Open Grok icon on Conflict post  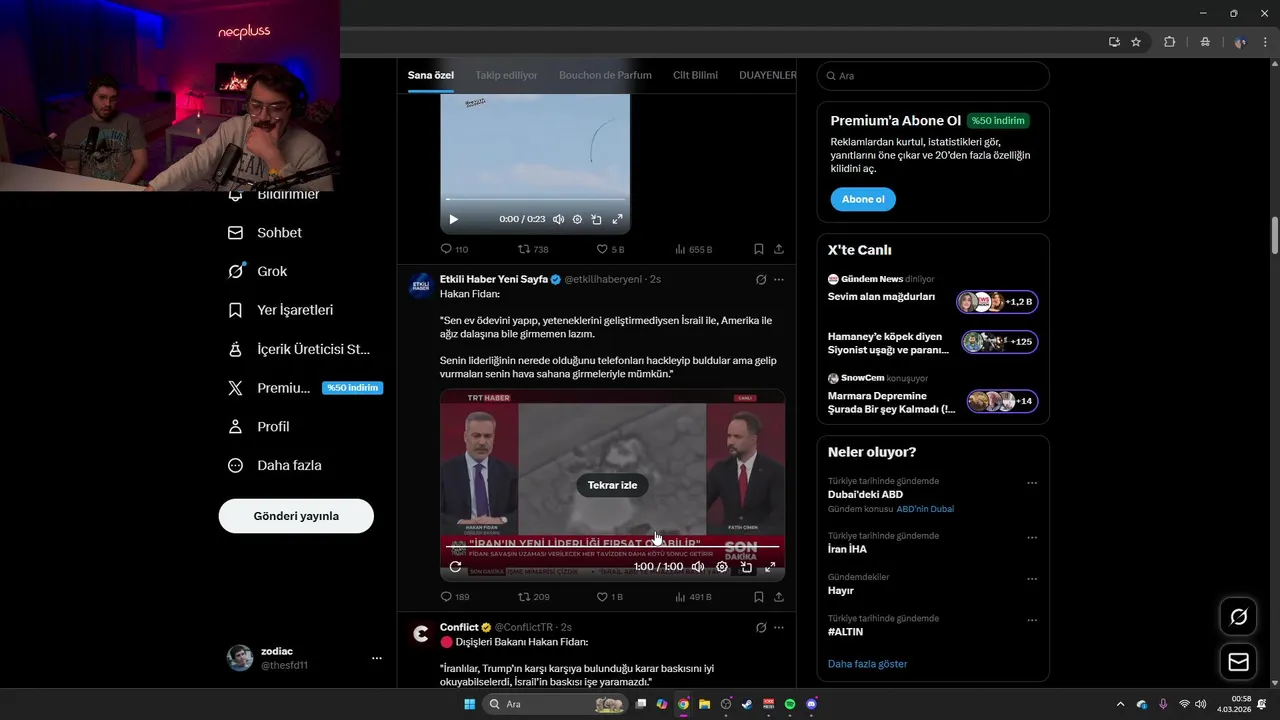click(x=761, y=628)
